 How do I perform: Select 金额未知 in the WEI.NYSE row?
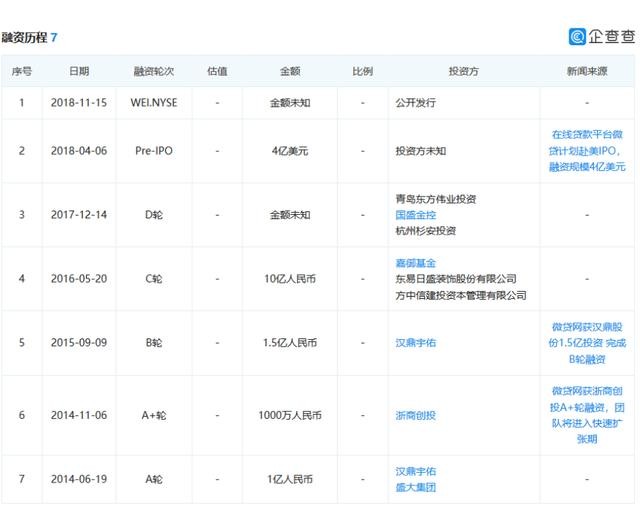click(290, 103)
